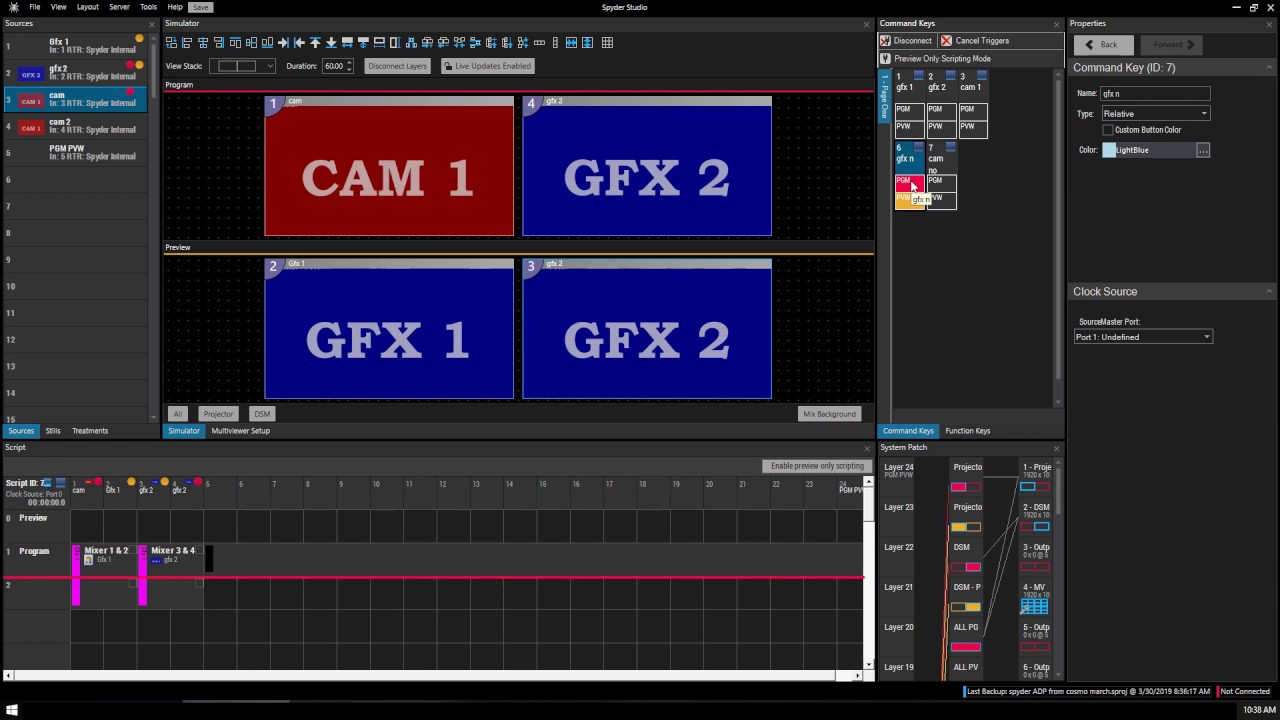Close the System Patch panel with its X

point(1056,448)
